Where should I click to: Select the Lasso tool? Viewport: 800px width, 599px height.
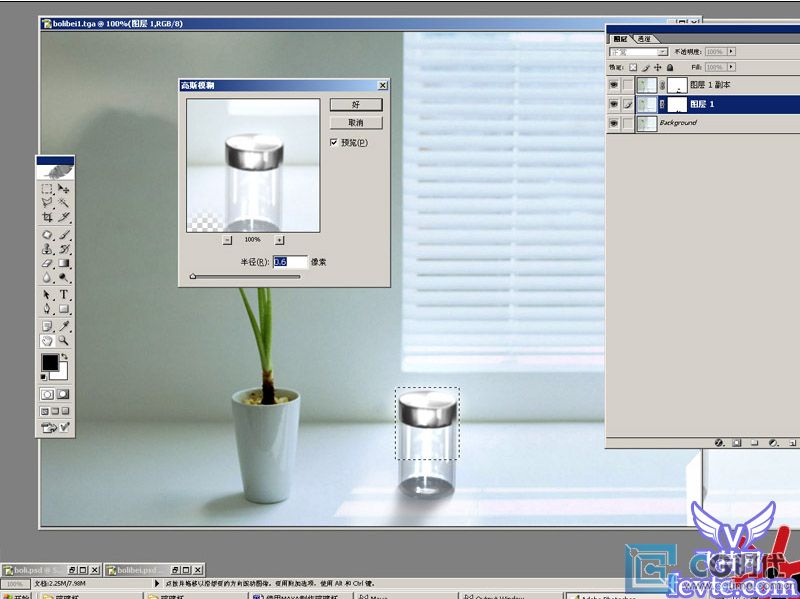(x=47, y=203)
